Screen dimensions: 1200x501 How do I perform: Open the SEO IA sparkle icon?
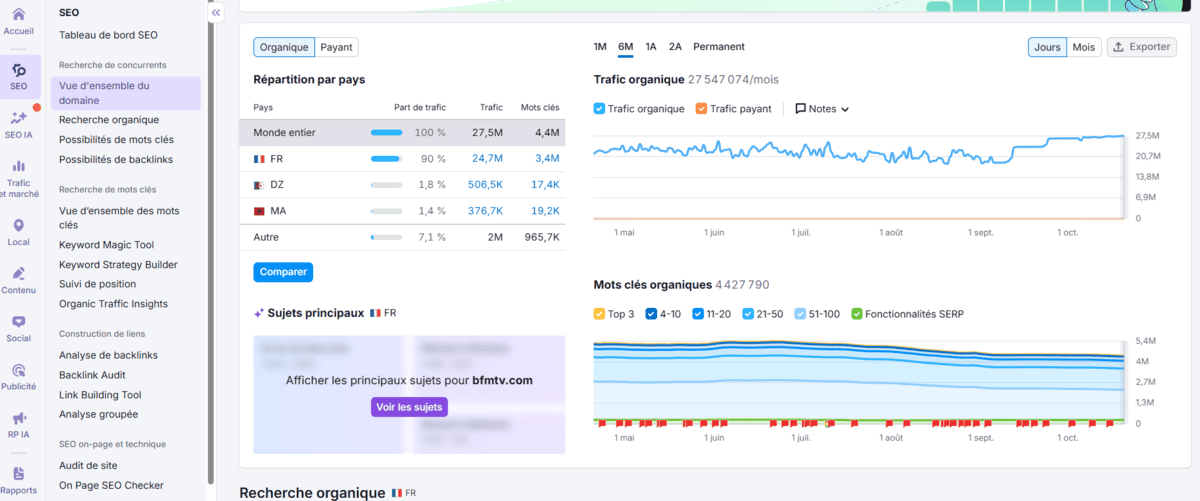[x=19, y=118]
